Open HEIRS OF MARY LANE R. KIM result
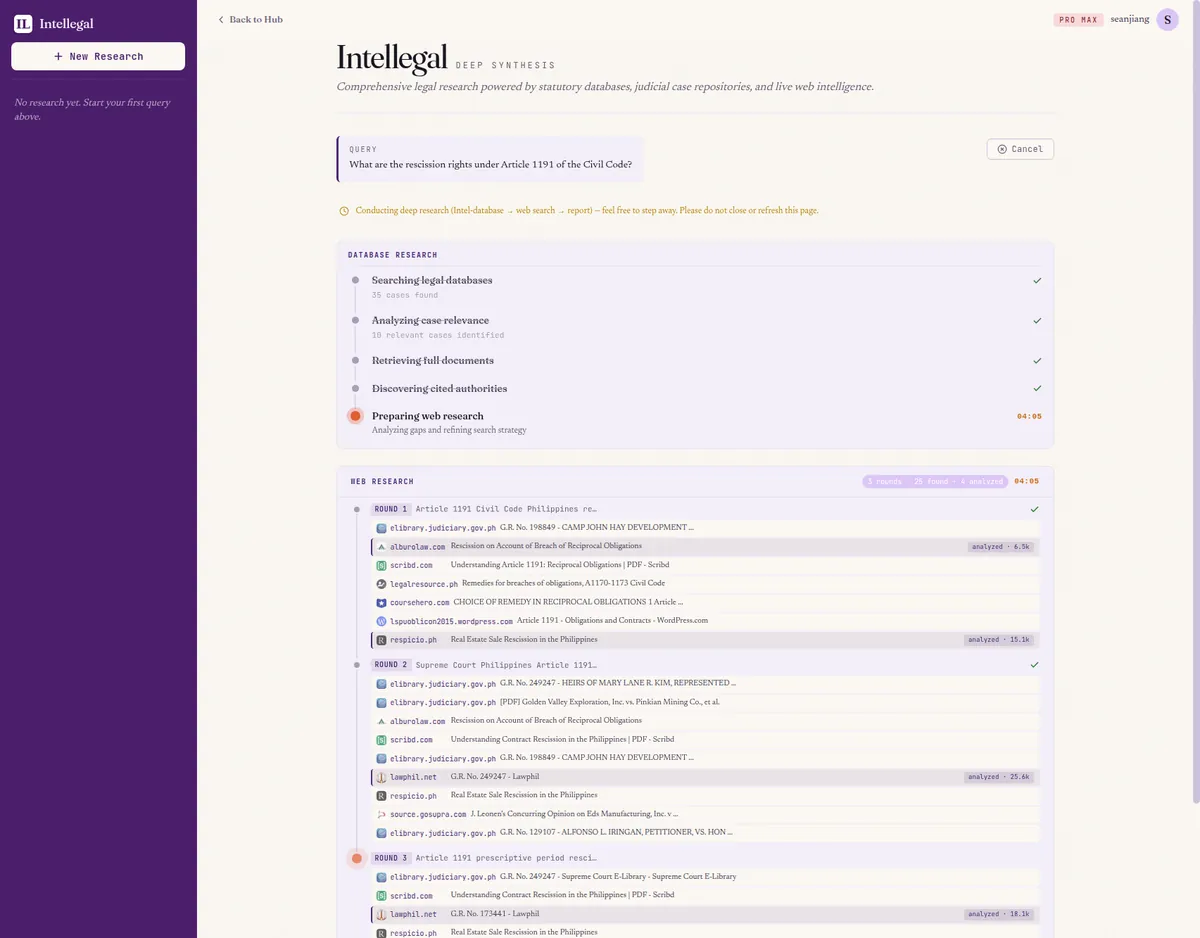Viewport: 1200px width, 938px height. coord(706,683)
